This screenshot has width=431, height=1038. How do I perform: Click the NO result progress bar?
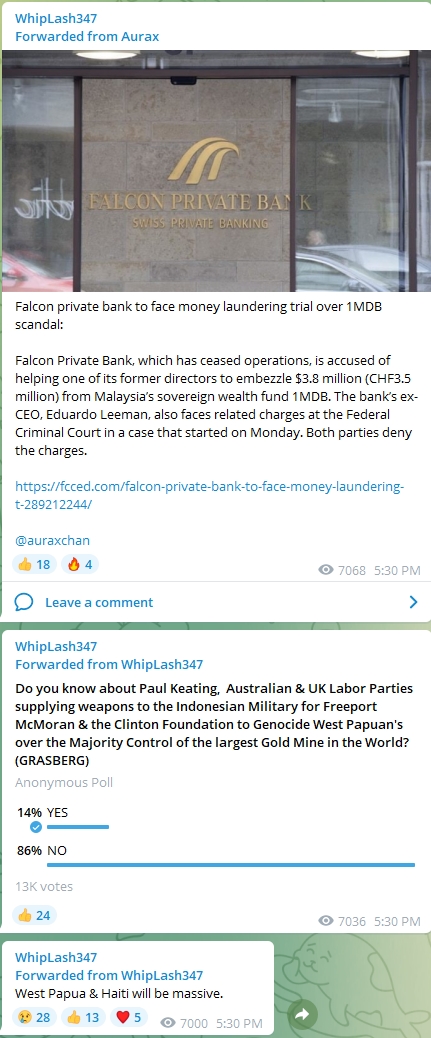pyautogui.click(x=231, y=865)
